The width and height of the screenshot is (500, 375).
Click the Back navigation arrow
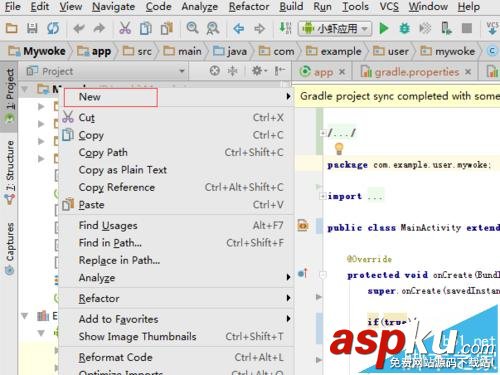click(x=239, y=29)
